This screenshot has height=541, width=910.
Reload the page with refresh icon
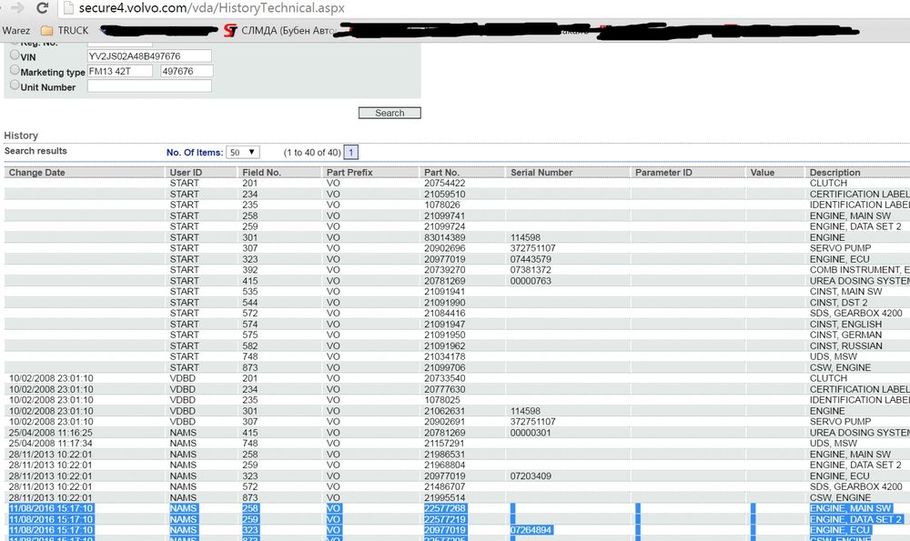tap(42, 8)
